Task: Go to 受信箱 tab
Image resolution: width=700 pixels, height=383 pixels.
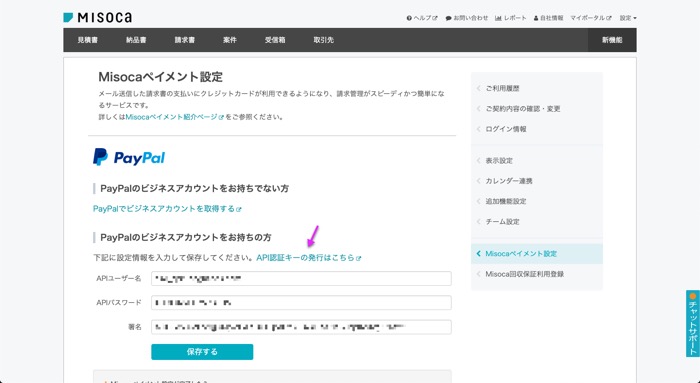Action: (275, 40)
